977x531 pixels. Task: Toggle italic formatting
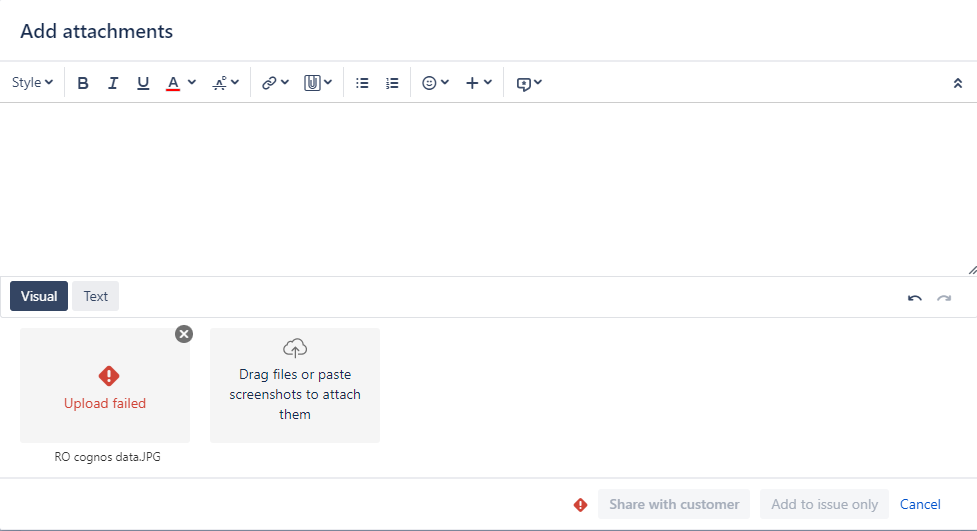113,83
